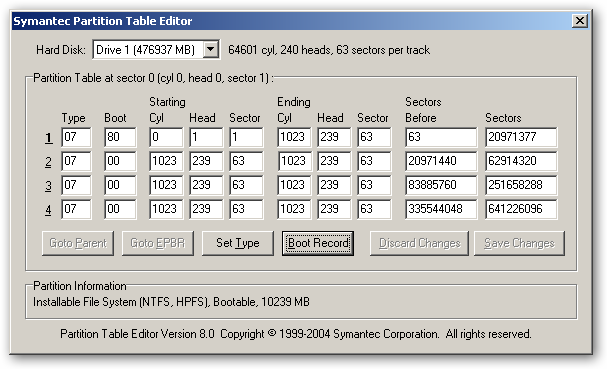Edit Ending Head field of partition 4
This screenshot has width=607, height=369.
tap(334, 209)
